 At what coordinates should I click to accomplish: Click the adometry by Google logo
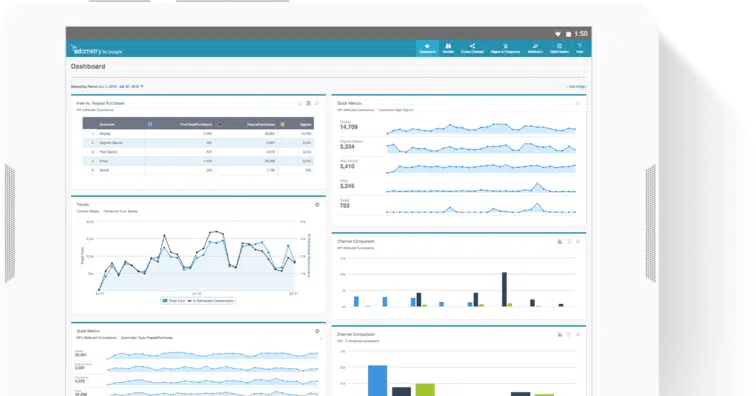pos(96,50)
